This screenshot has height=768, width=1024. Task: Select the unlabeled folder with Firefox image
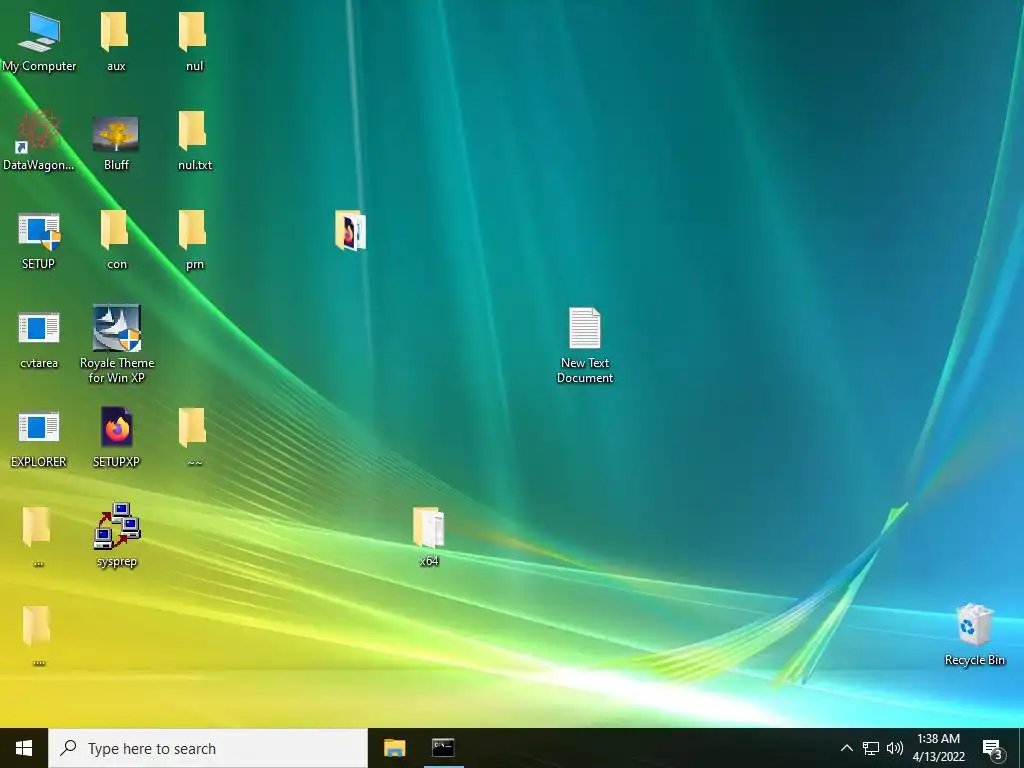[351, 230]
